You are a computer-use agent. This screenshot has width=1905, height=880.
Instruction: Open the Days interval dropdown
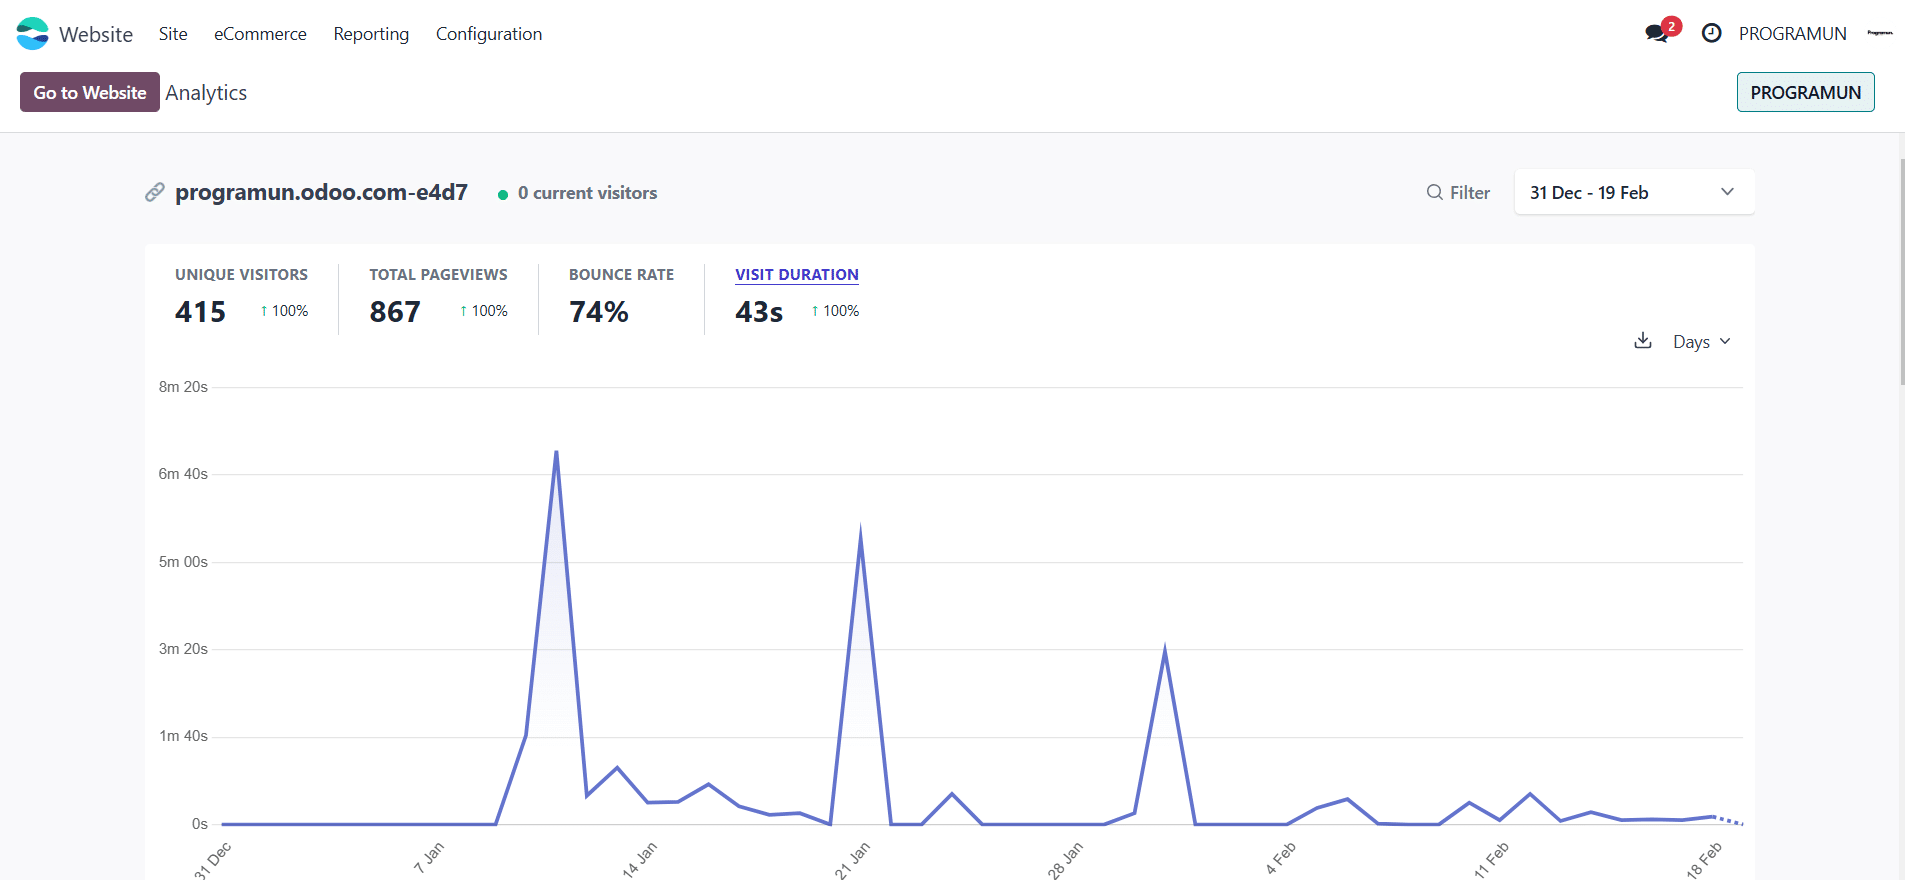point(1701,342)
